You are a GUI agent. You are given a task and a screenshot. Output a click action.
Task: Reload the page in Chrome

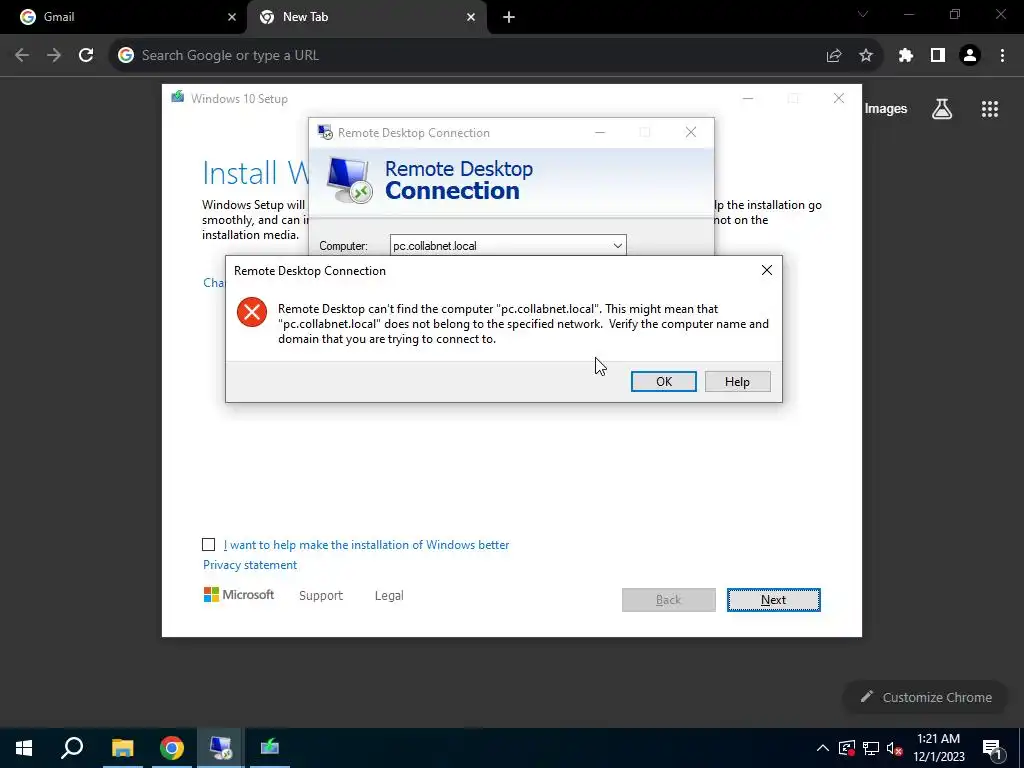86,56
